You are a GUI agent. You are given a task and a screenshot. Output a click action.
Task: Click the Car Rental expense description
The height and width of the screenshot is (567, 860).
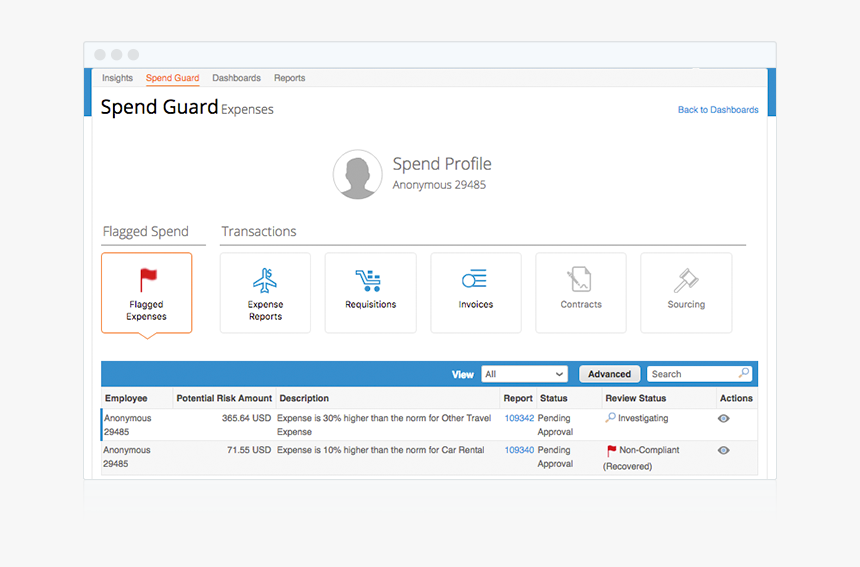pyautogui.click(x=381, y=450)
